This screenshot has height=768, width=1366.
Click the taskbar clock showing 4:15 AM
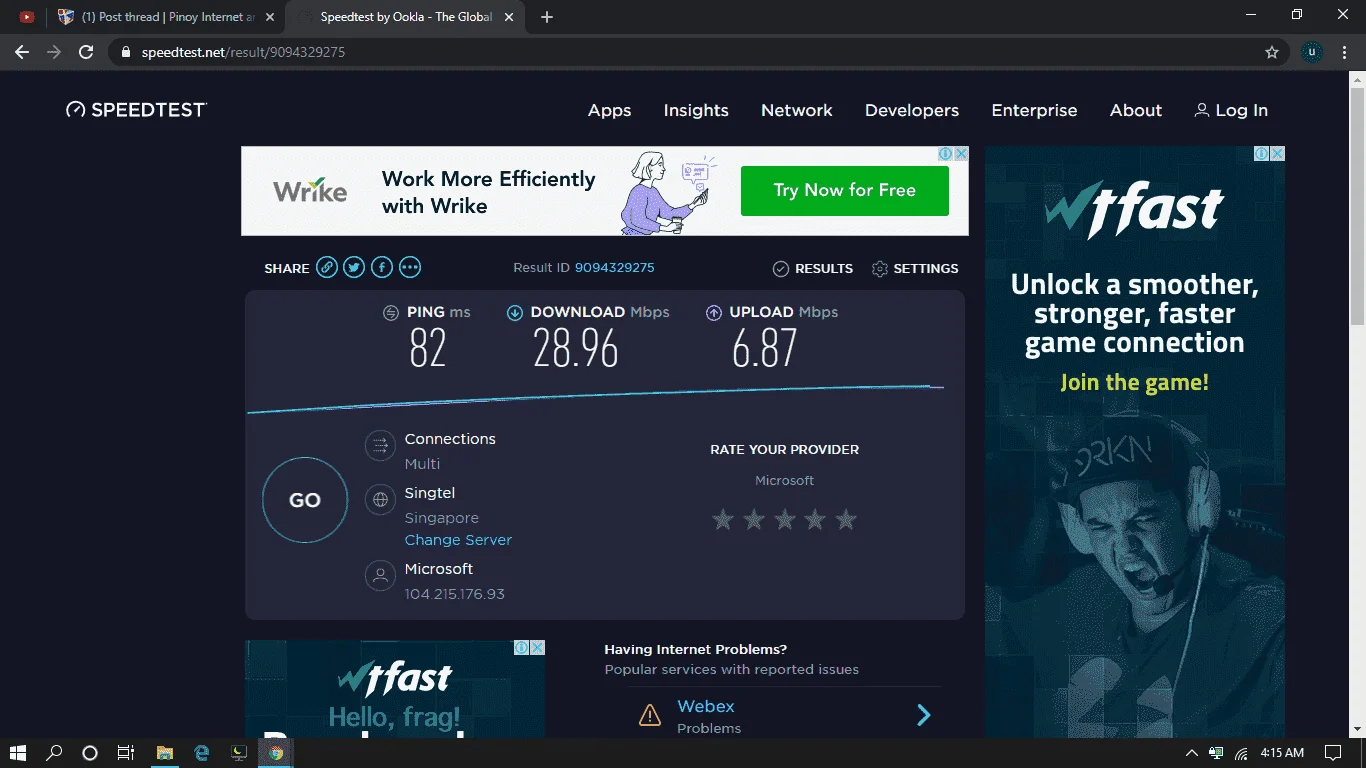(1282, 752)
